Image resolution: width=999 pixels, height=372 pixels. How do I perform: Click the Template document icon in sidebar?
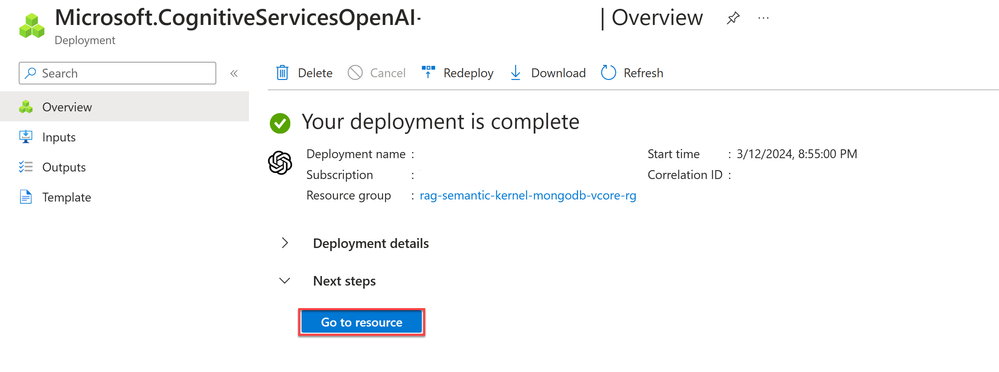pos(26,197)
